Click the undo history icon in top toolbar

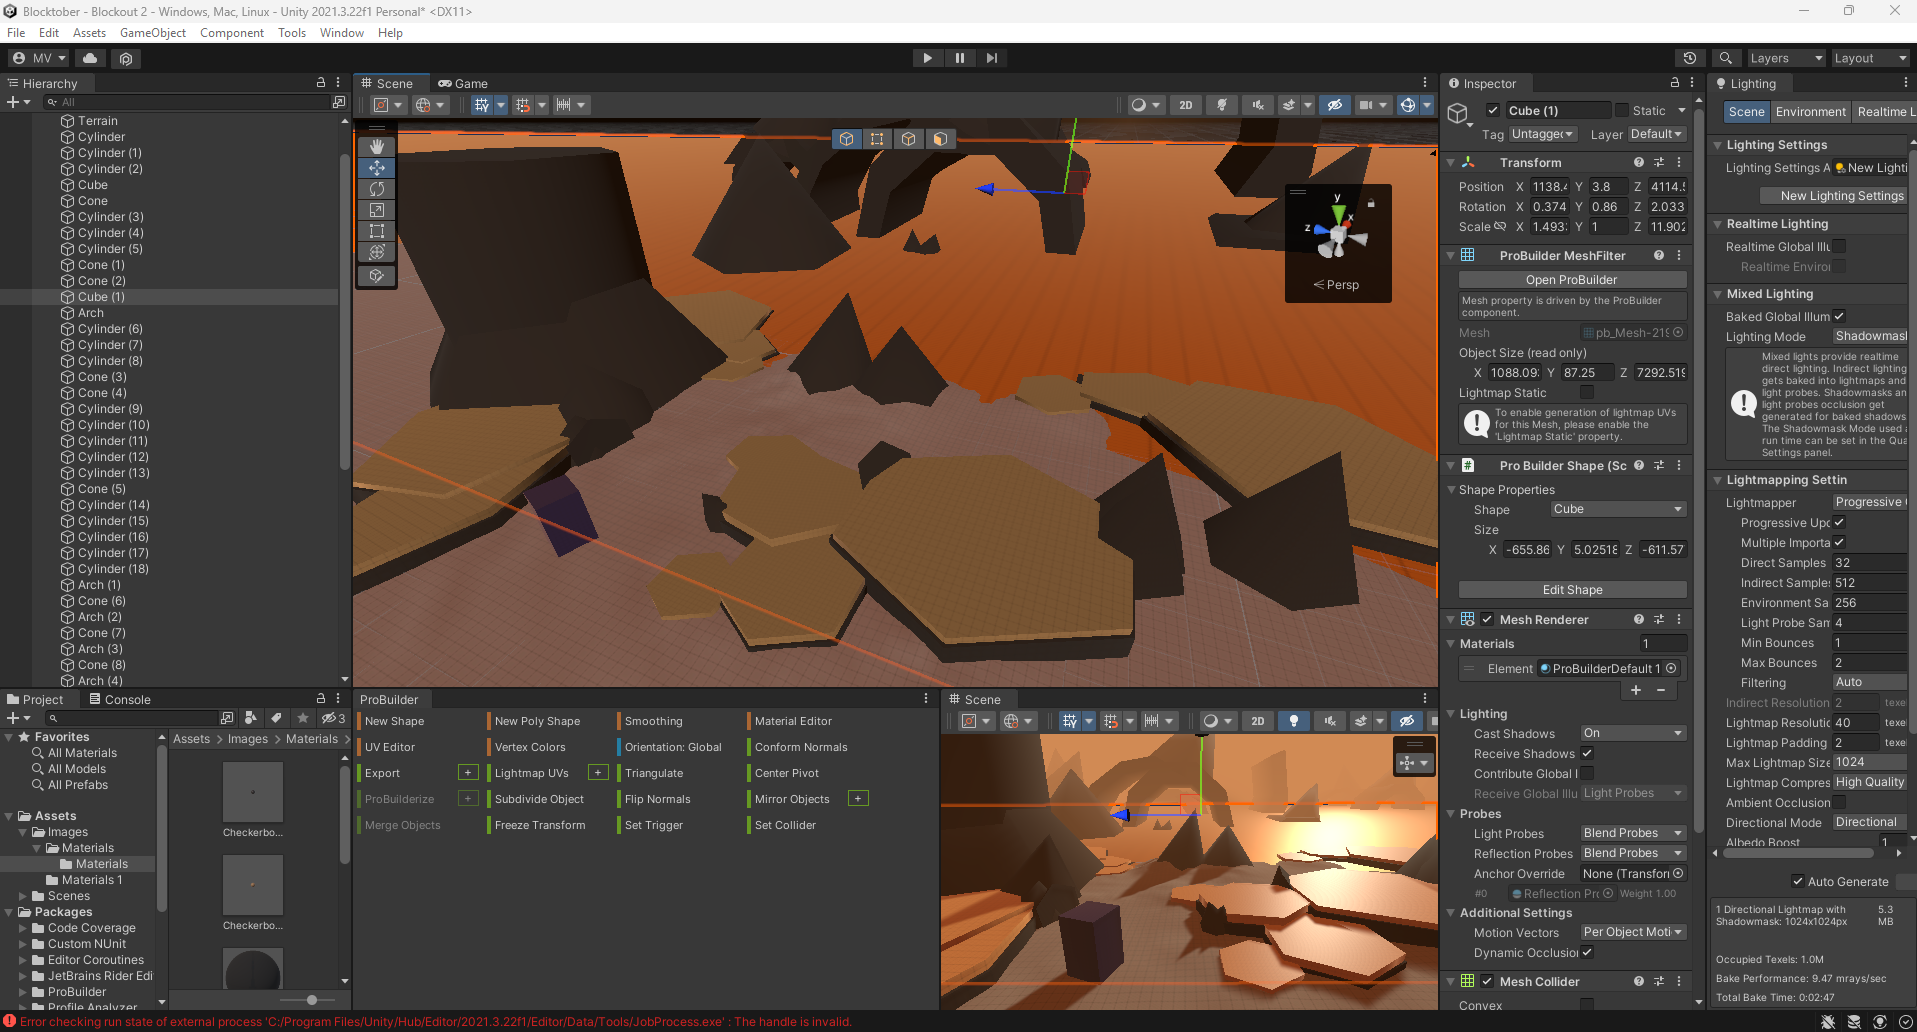pyautogui.click(x=1690, y=58)
